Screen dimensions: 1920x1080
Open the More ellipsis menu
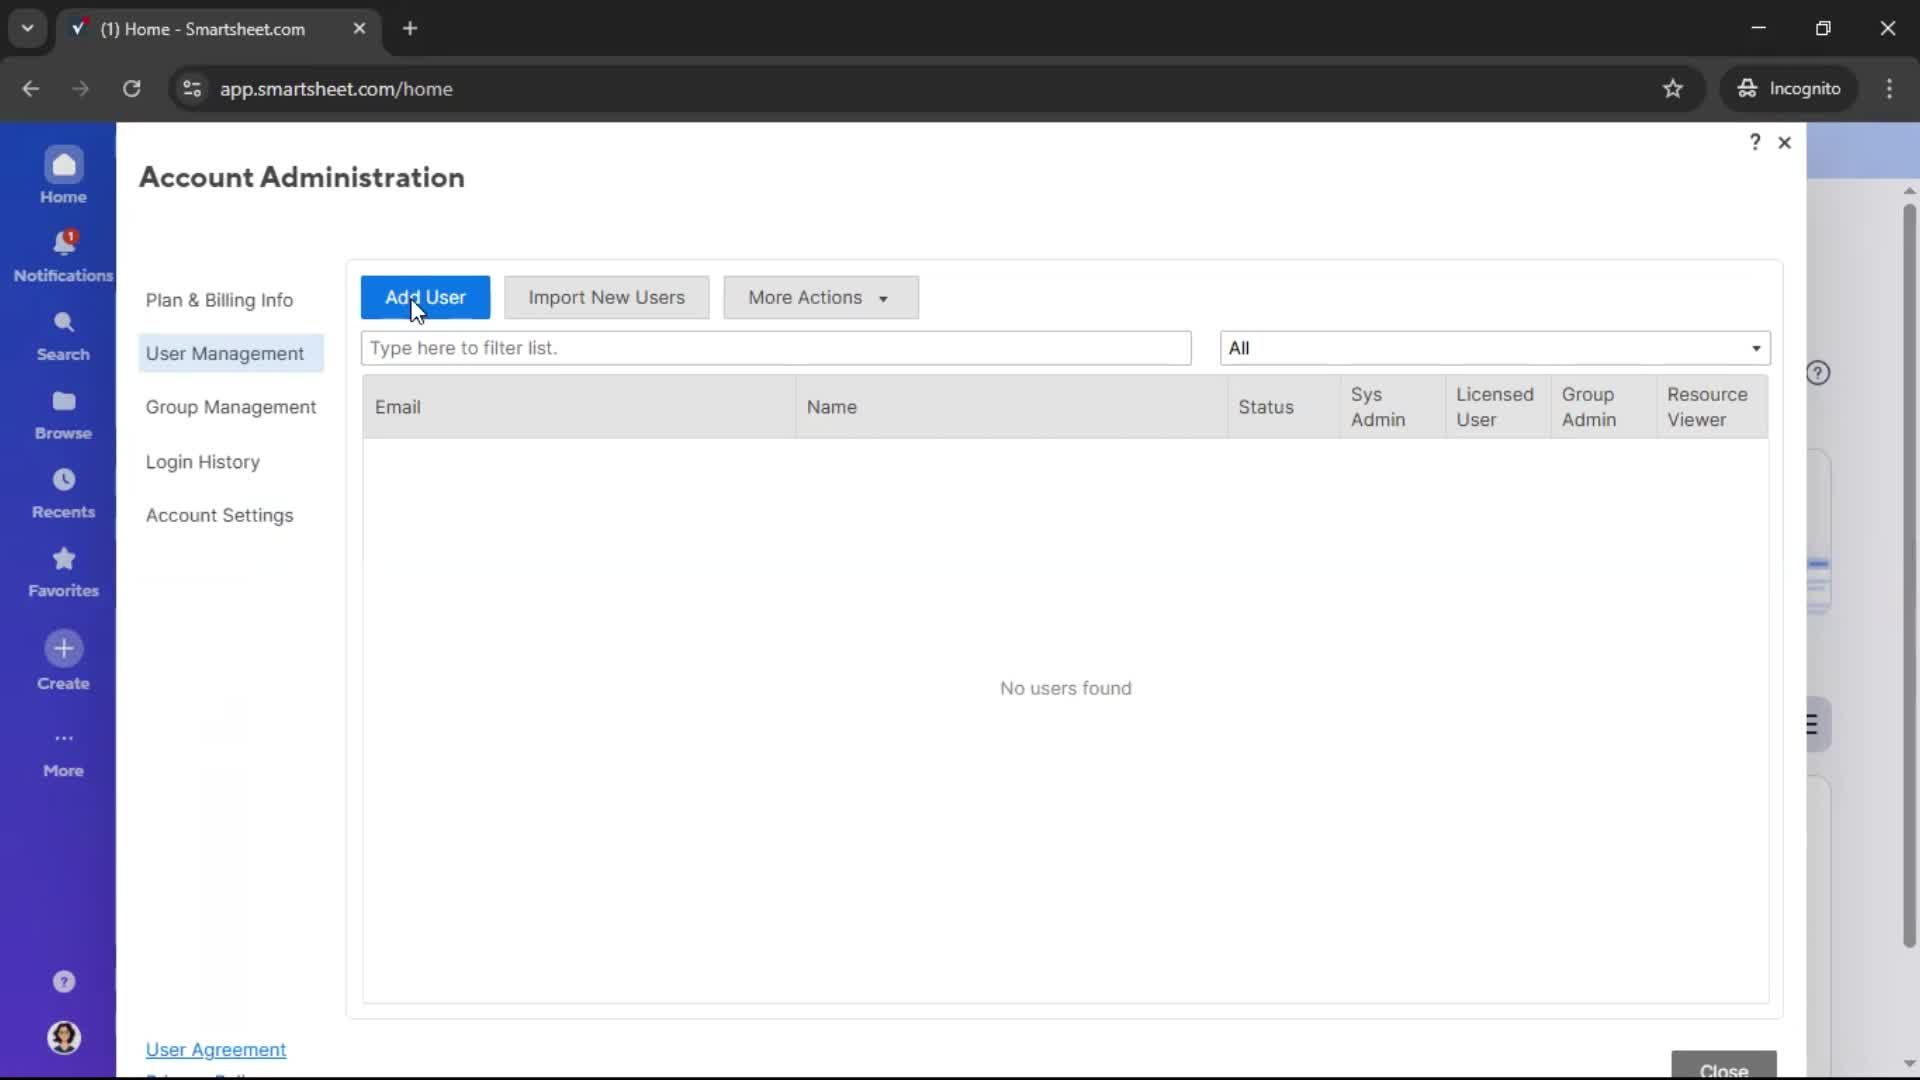pos(63,739)
